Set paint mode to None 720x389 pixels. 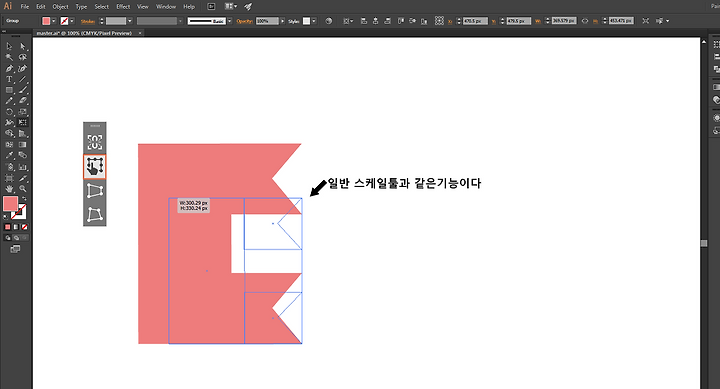click(x=24, y=227)
